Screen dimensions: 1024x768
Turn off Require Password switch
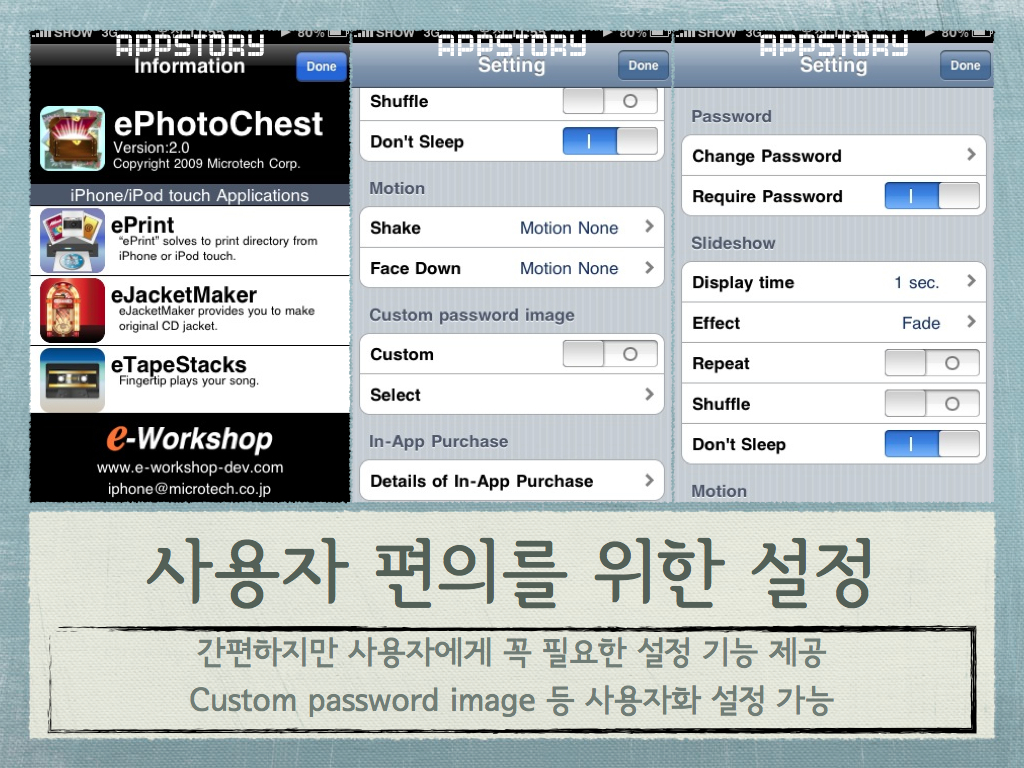point(931,196)
